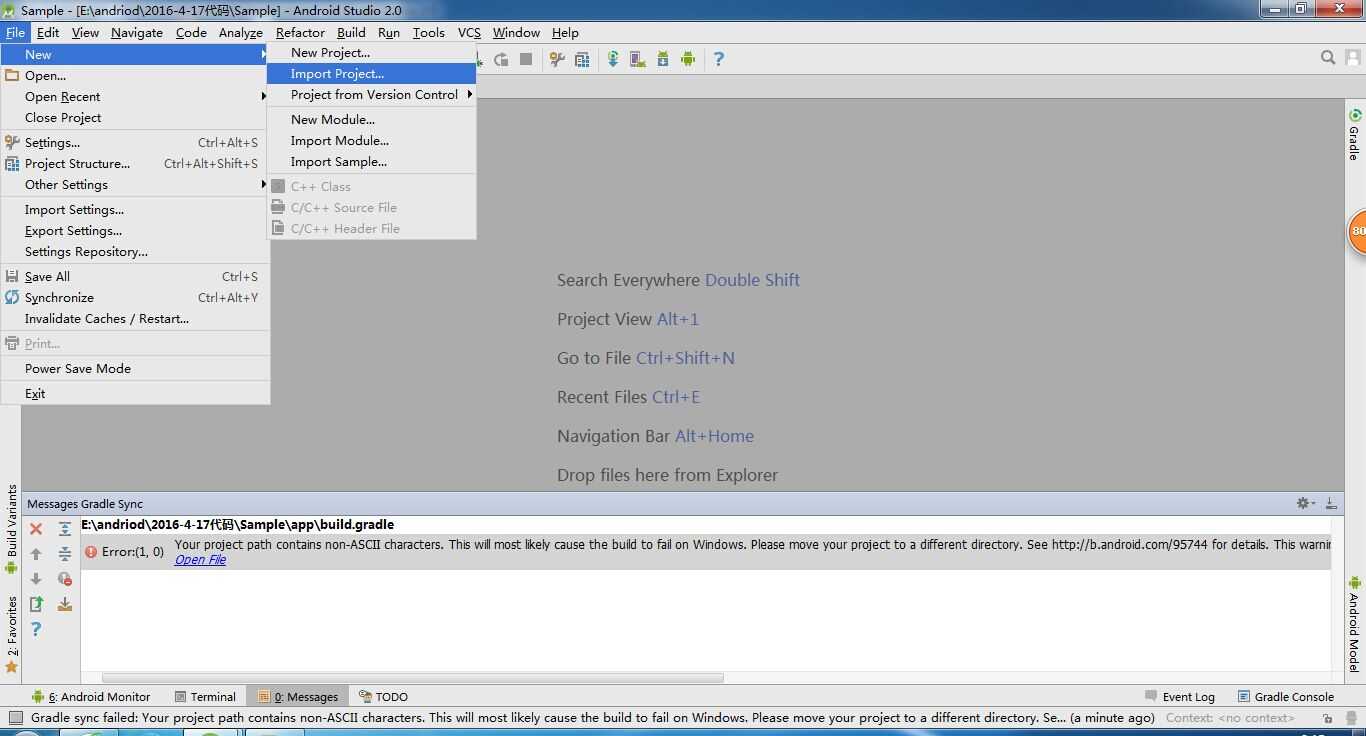Choose Import Project... from submenu
This screenshot has height=736, width=1366.
pyautogui.click(x=371, y=73)
